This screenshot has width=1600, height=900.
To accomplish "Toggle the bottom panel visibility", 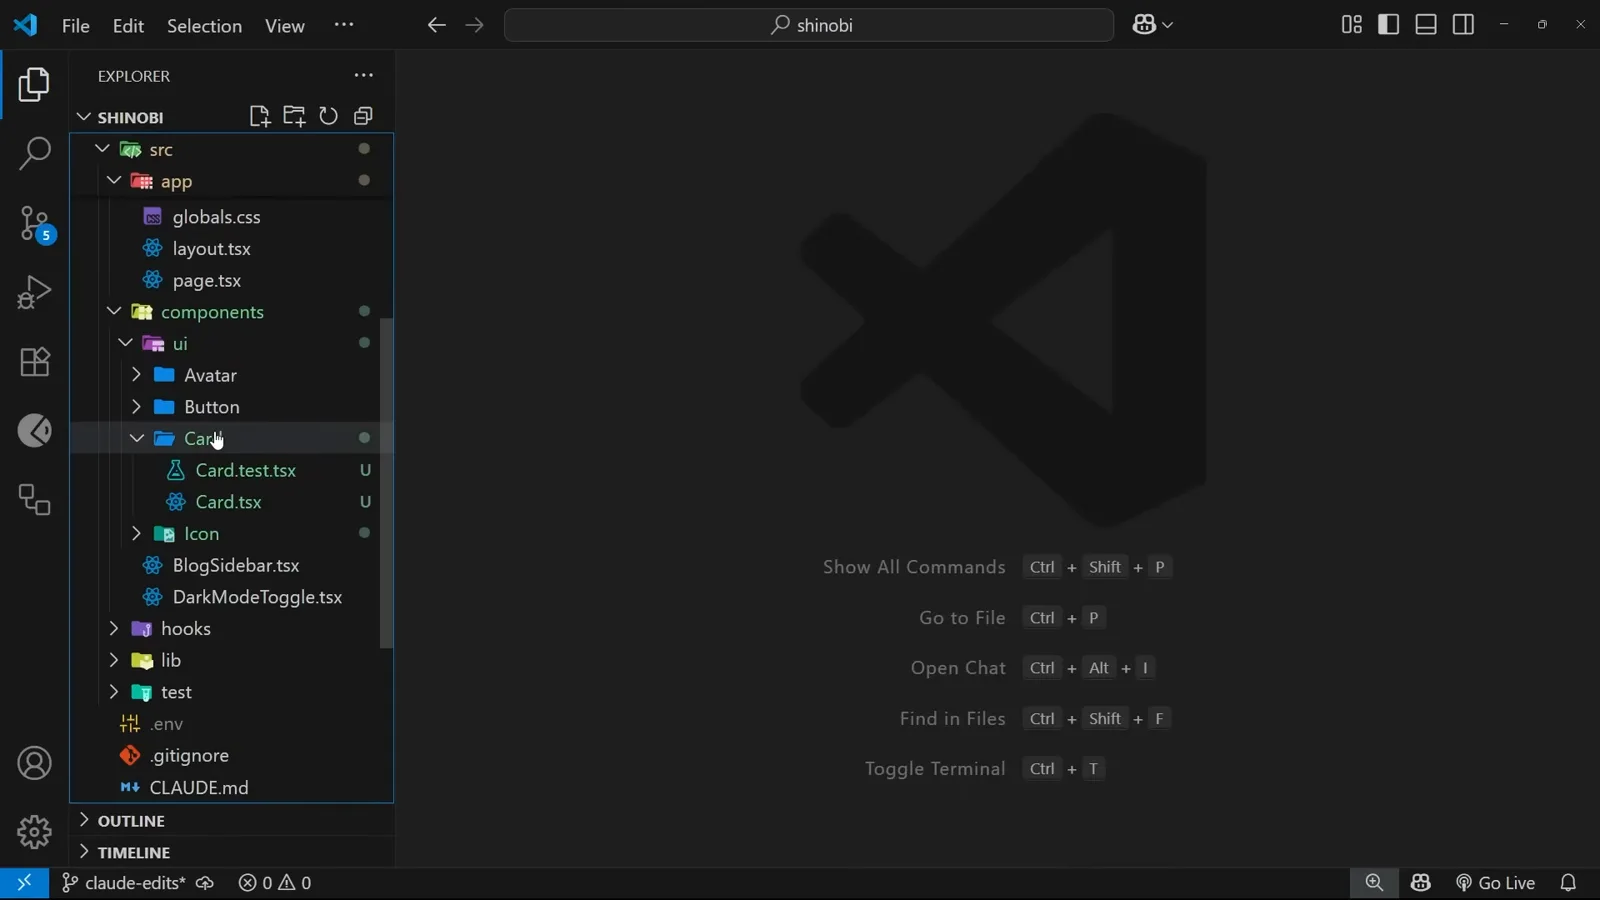I will coord(1426,24).
